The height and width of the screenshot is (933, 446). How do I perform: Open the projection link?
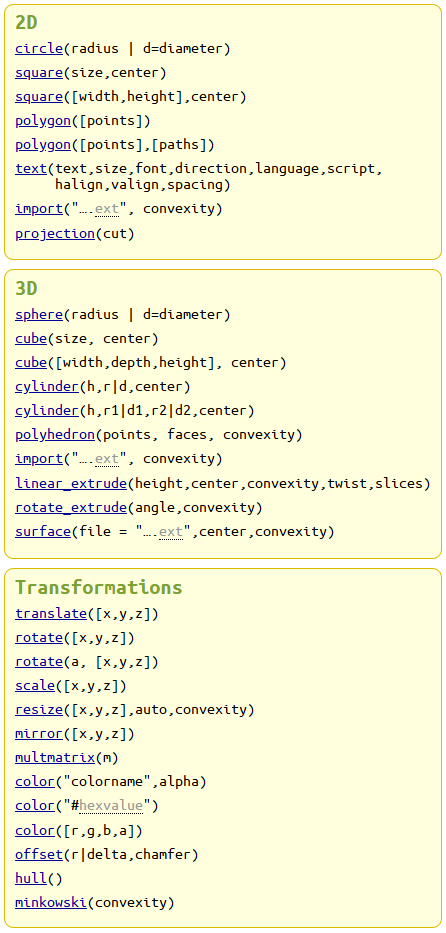pos(55,233)
